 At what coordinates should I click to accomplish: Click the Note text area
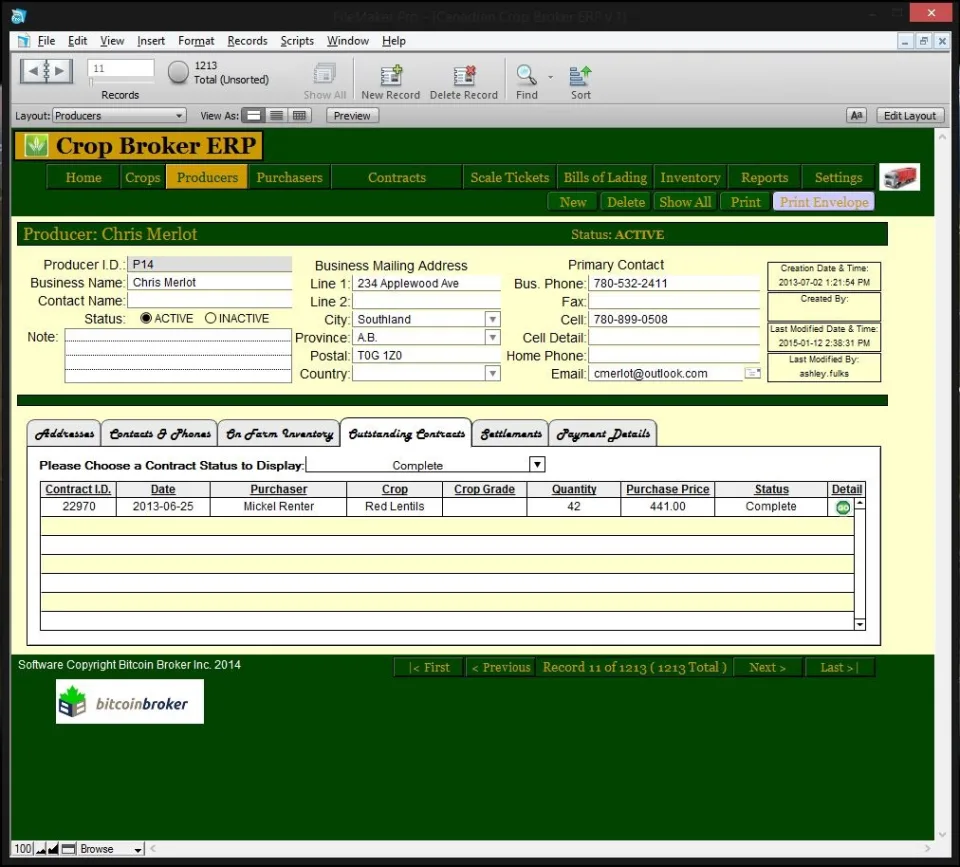click(x=178, y=356)
